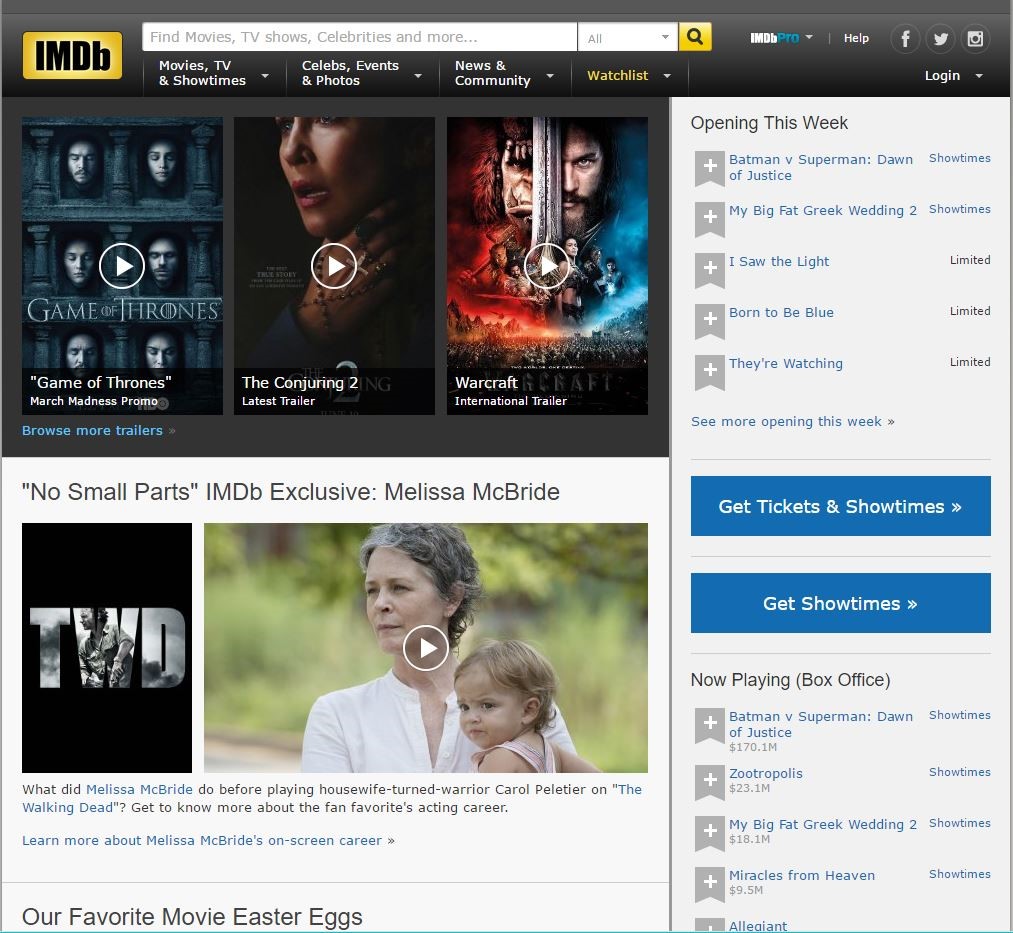Viewport: 1013px width, 933px height.
Task: Add Born to Be Blue to watchlist
Action: (x=709, y=322)
